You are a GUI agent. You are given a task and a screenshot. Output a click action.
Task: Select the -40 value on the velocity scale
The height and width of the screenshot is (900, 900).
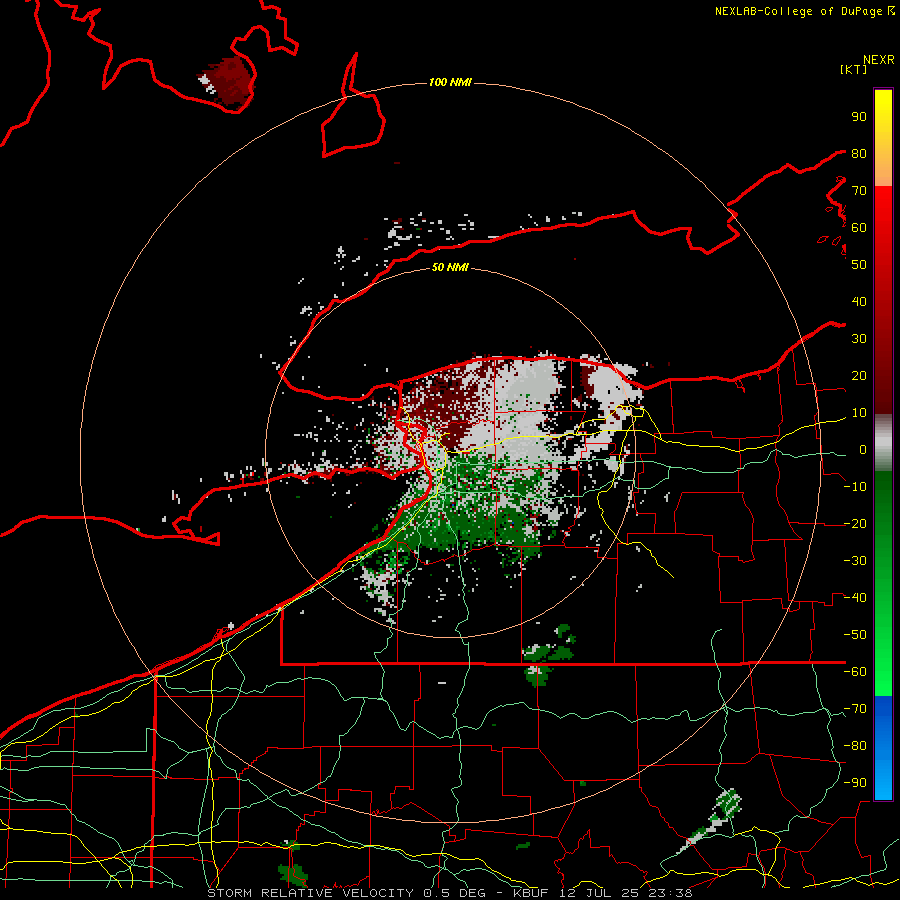click(855, 598)
